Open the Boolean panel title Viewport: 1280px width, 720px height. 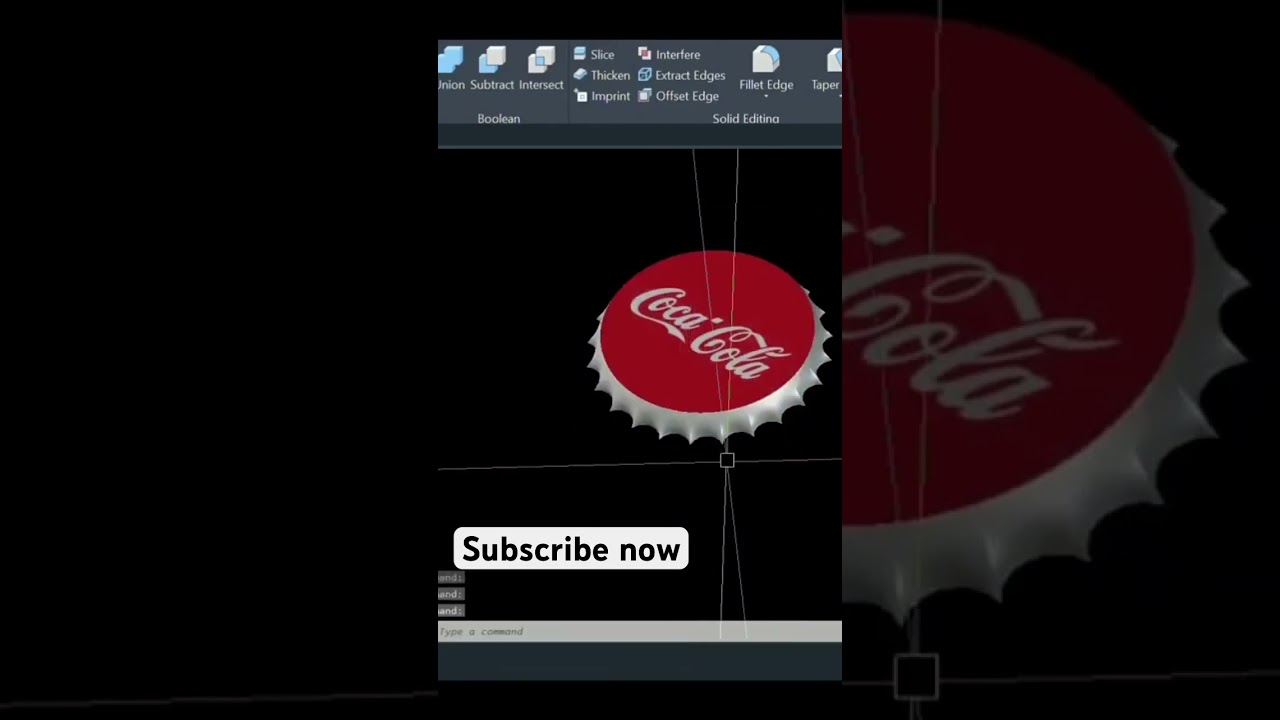pyautogui.click(x=498, y=118)
